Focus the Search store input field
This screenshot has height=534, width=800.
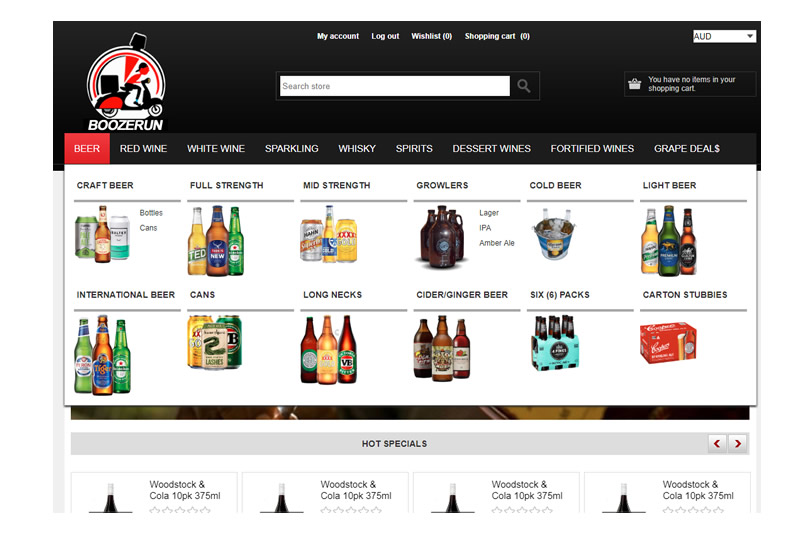click(x=395, y=86)
